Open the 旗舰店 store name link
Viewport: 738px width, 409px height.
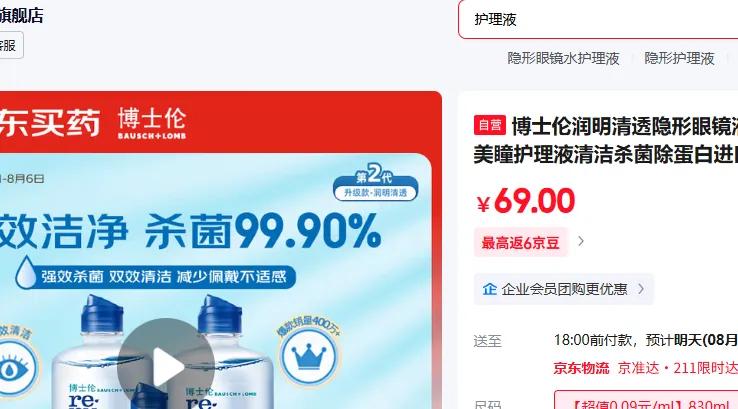pos(21,16)
